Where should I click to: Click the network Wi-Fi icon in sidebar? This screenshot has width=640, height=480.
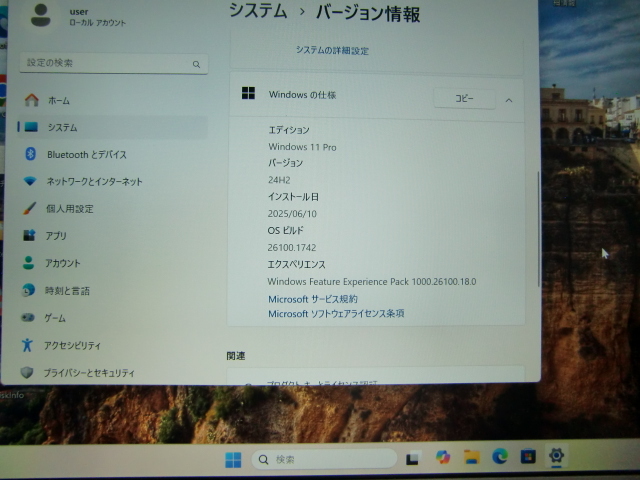[x=30, y=181]
